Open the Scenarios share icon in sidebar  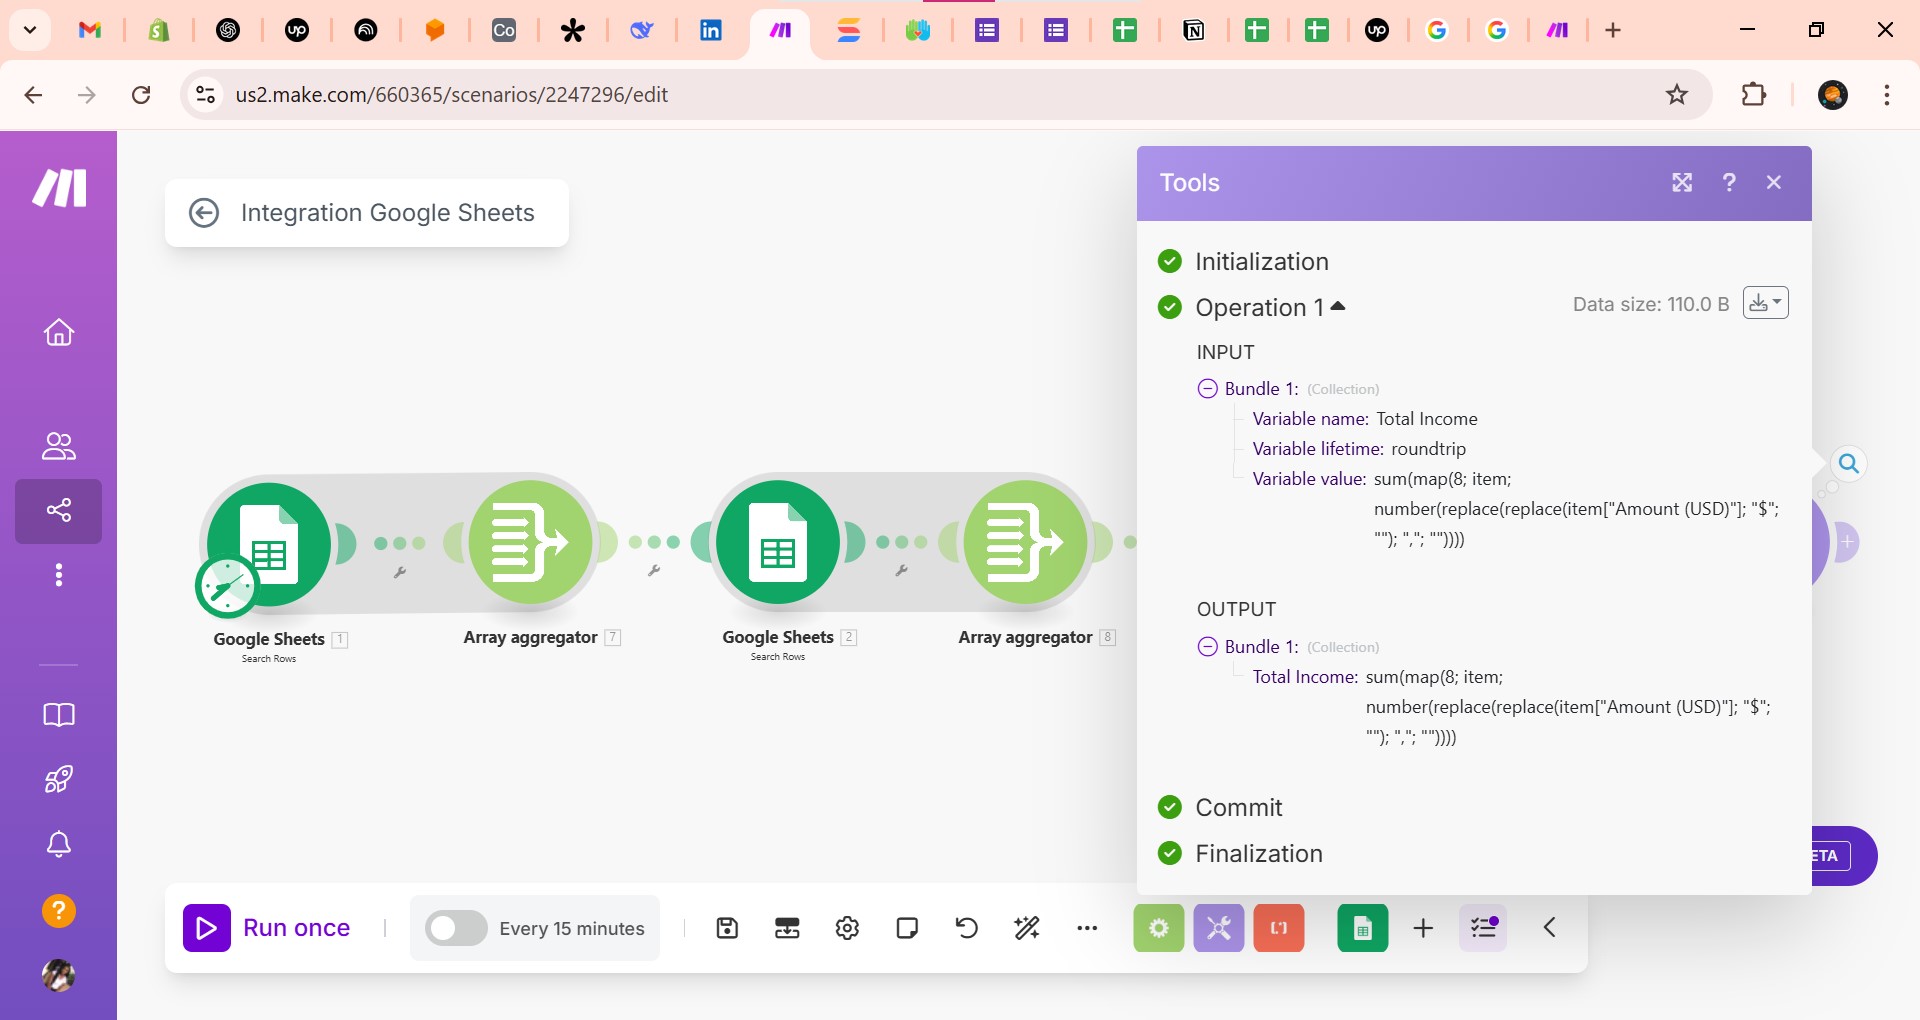59,511
